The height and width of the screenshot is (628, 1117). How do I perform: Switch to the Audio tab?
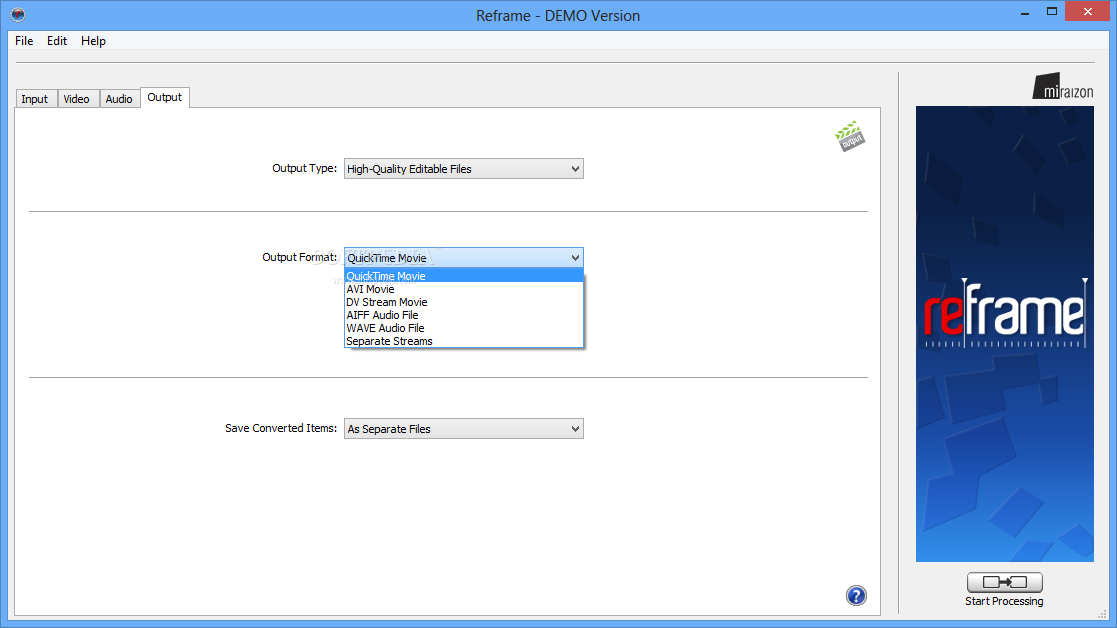click(119, 99)
